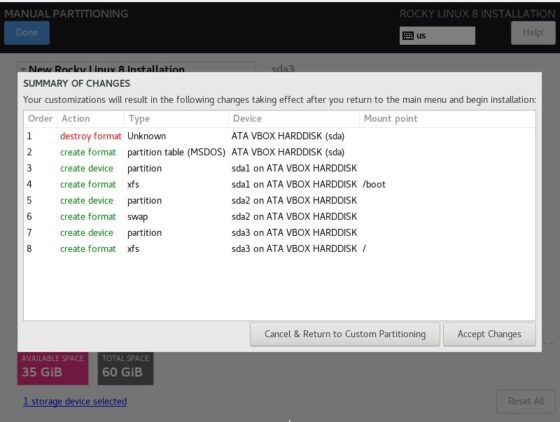The height and width of the screenshot is (422, 560).
Task: Sort by the Action column header
Action: [91, 119]
